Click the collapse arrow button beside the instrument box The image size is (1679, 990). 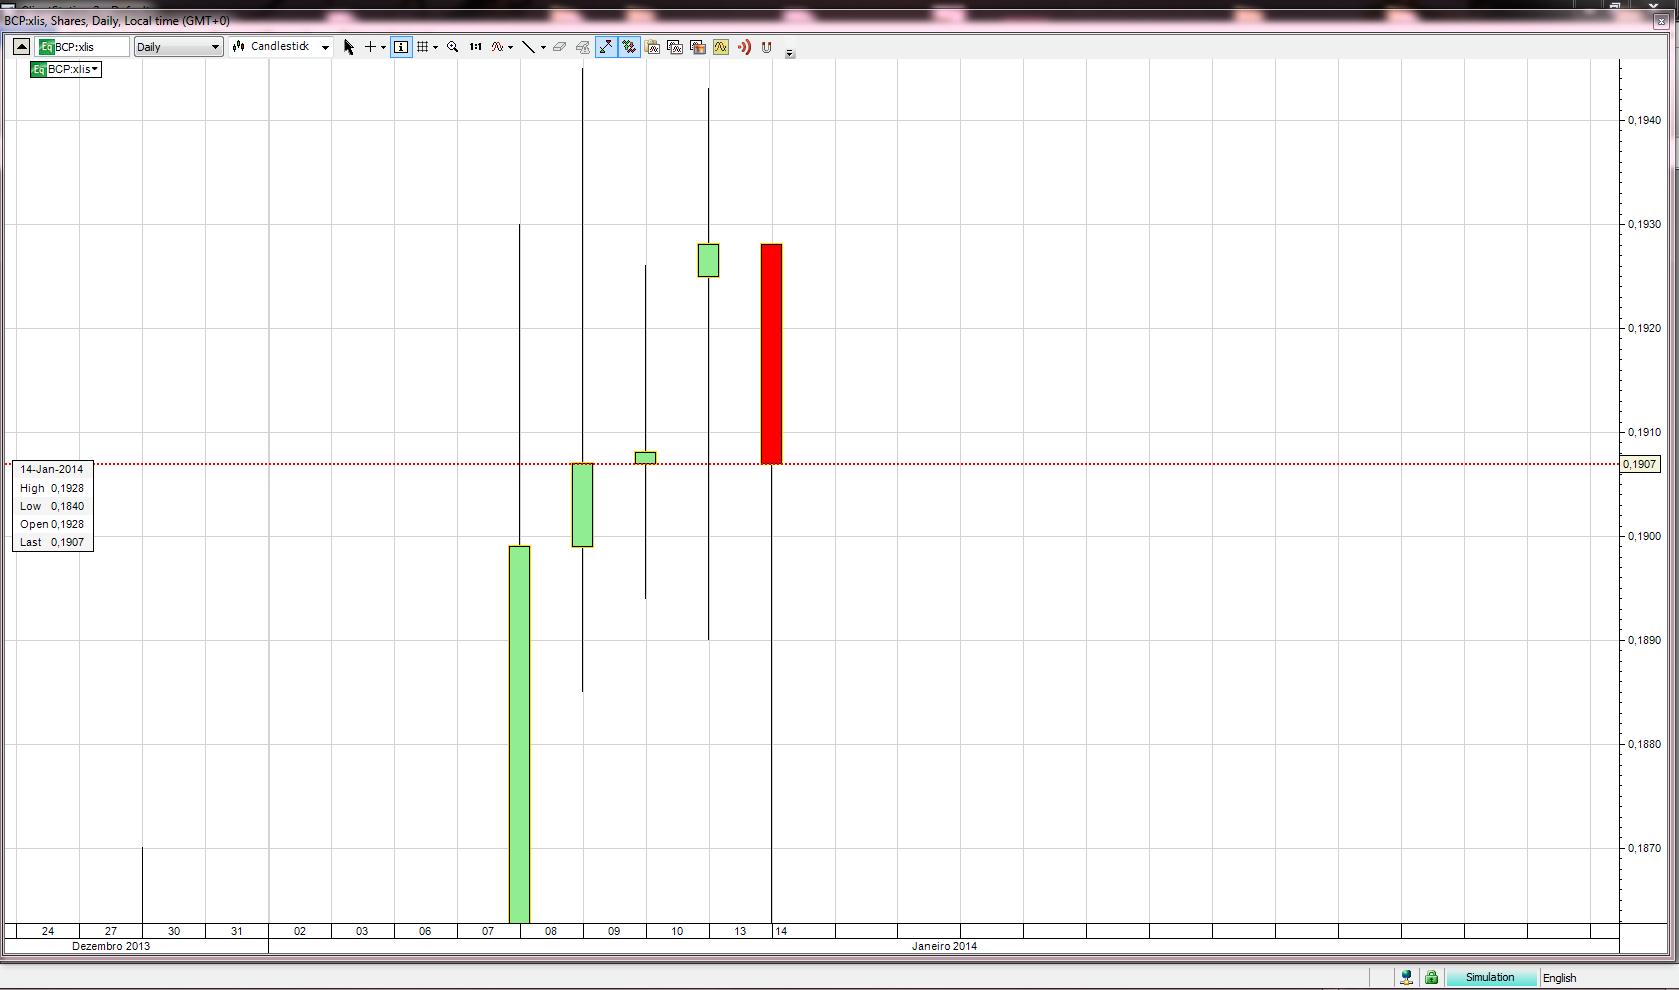[21, 47]
